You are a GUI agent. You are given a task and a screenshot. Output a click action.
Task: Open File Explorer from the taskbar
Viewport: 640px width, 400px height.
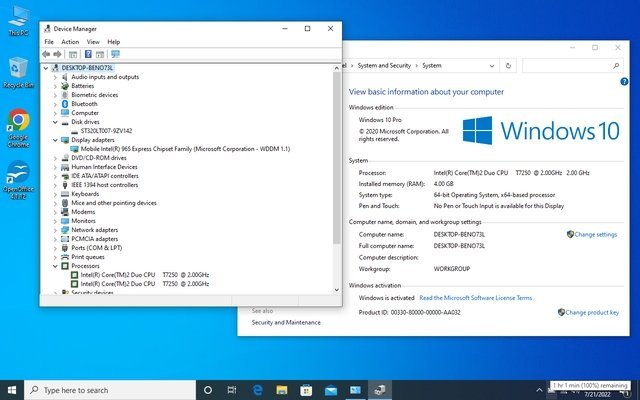(282, 389)
